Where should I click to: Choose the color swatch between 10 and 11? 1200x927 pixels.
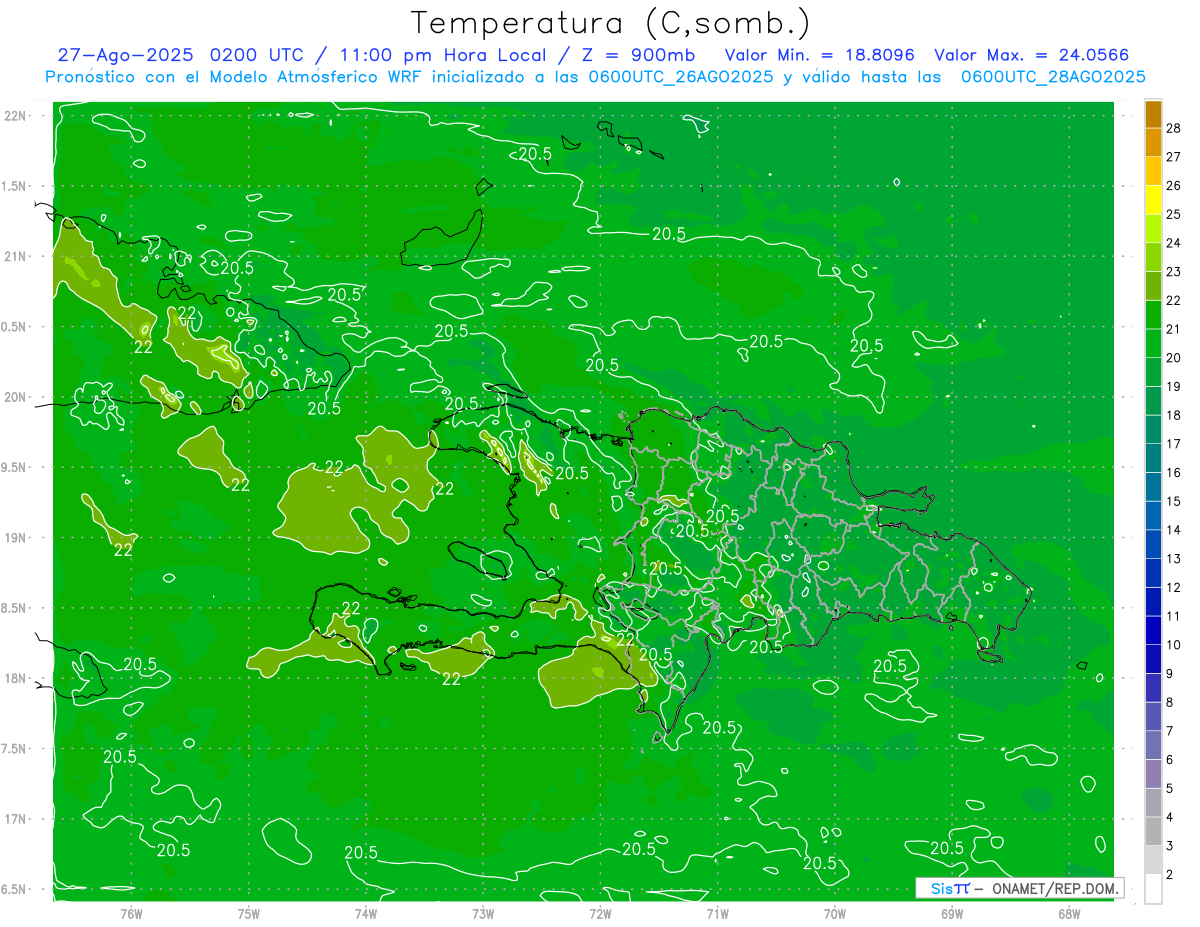coord(1153,631)
